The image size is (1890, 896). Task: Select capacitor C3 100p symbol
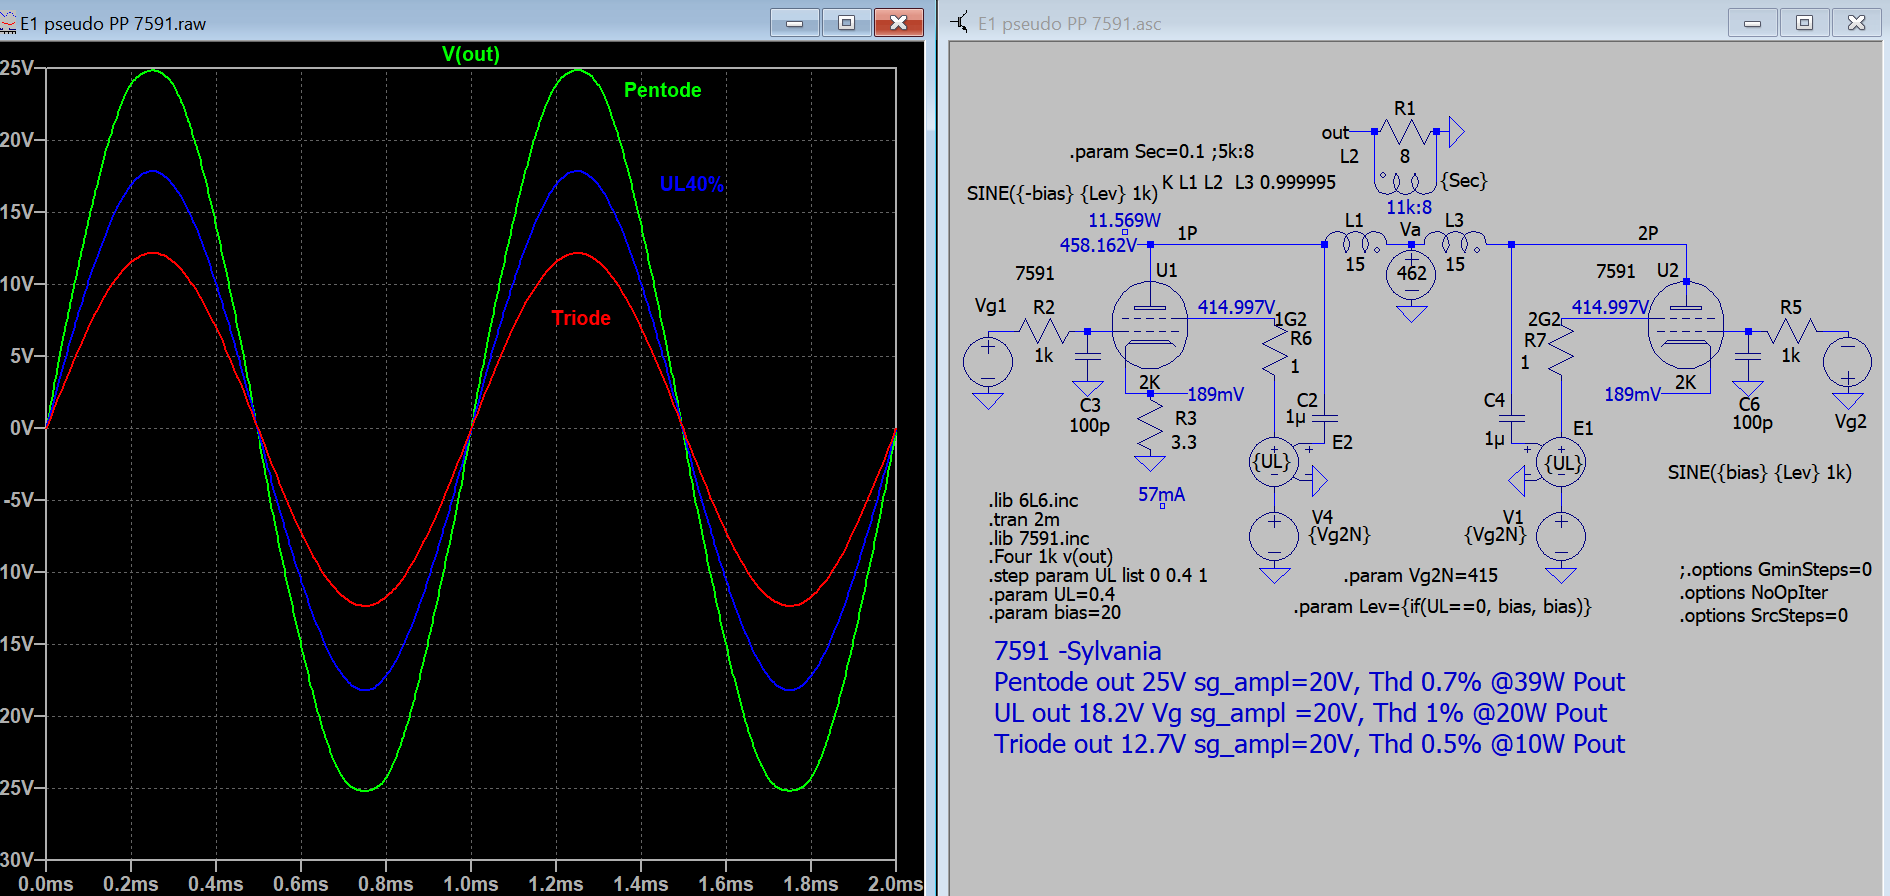point(1088,356)
